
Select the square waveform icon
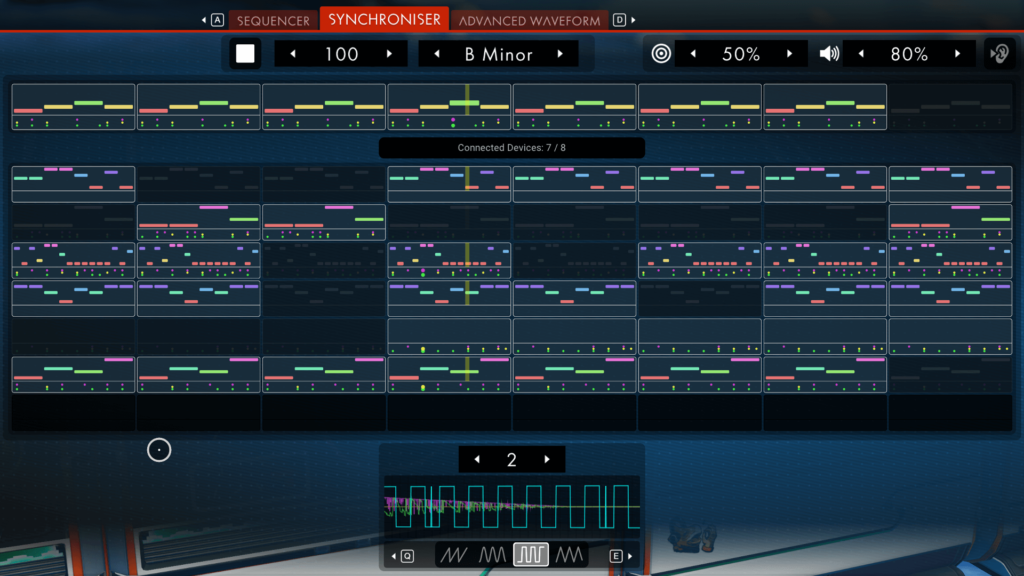pyautogui.click(x=531, y=555)
